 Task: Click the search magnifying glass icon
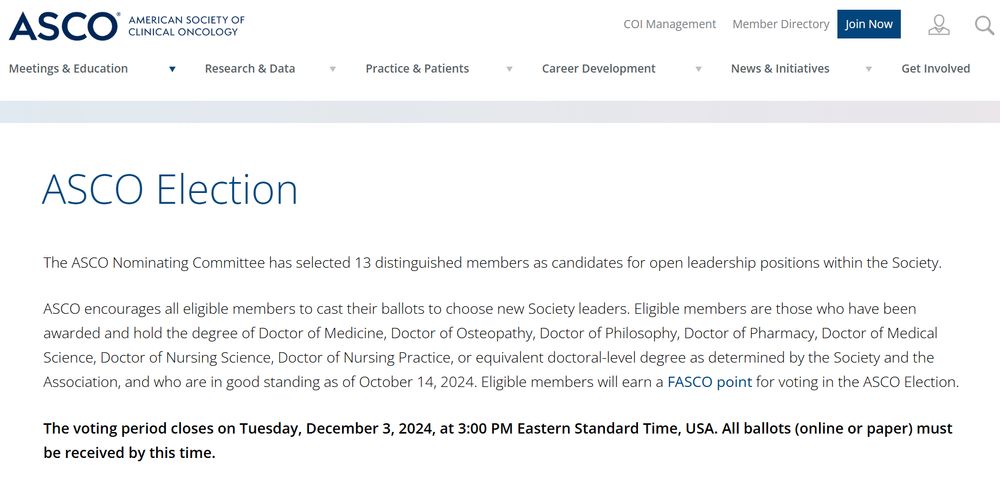pyautogui.click(x=984, y=25)
